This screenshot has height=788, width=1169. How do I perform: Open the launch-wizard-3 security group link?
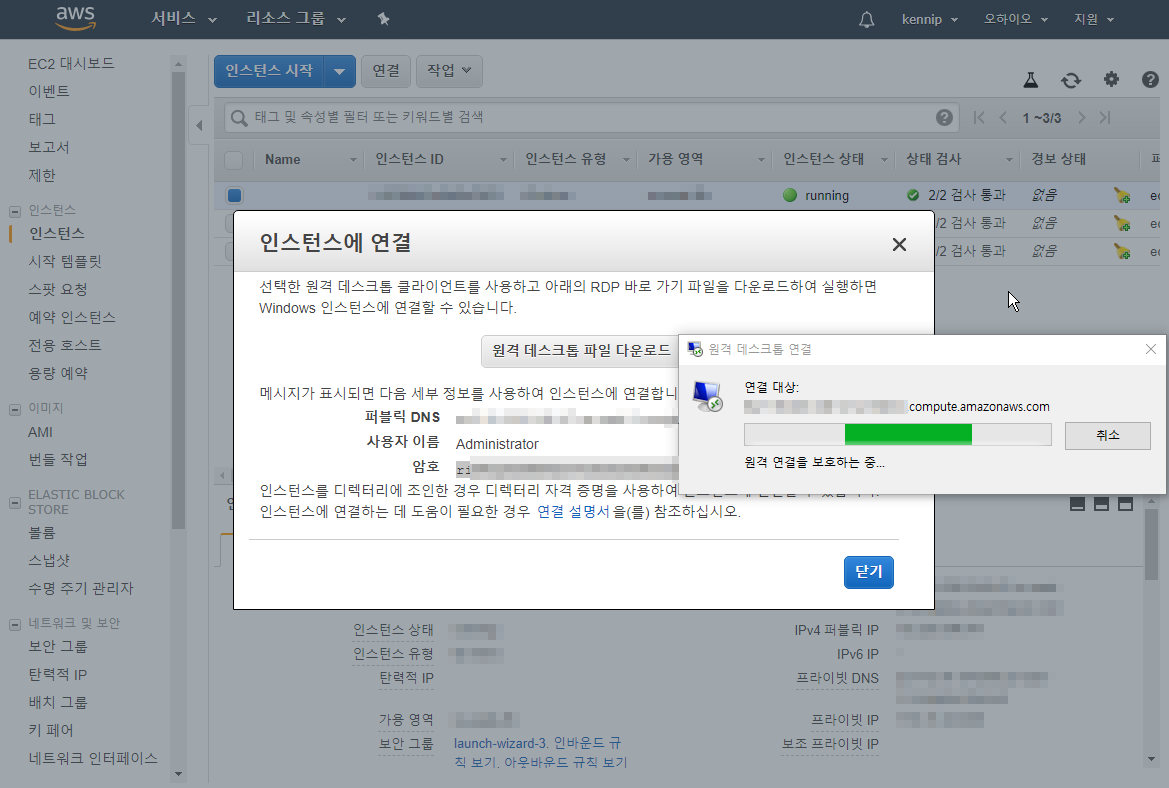pyautogui.click(x=500, y=743)
